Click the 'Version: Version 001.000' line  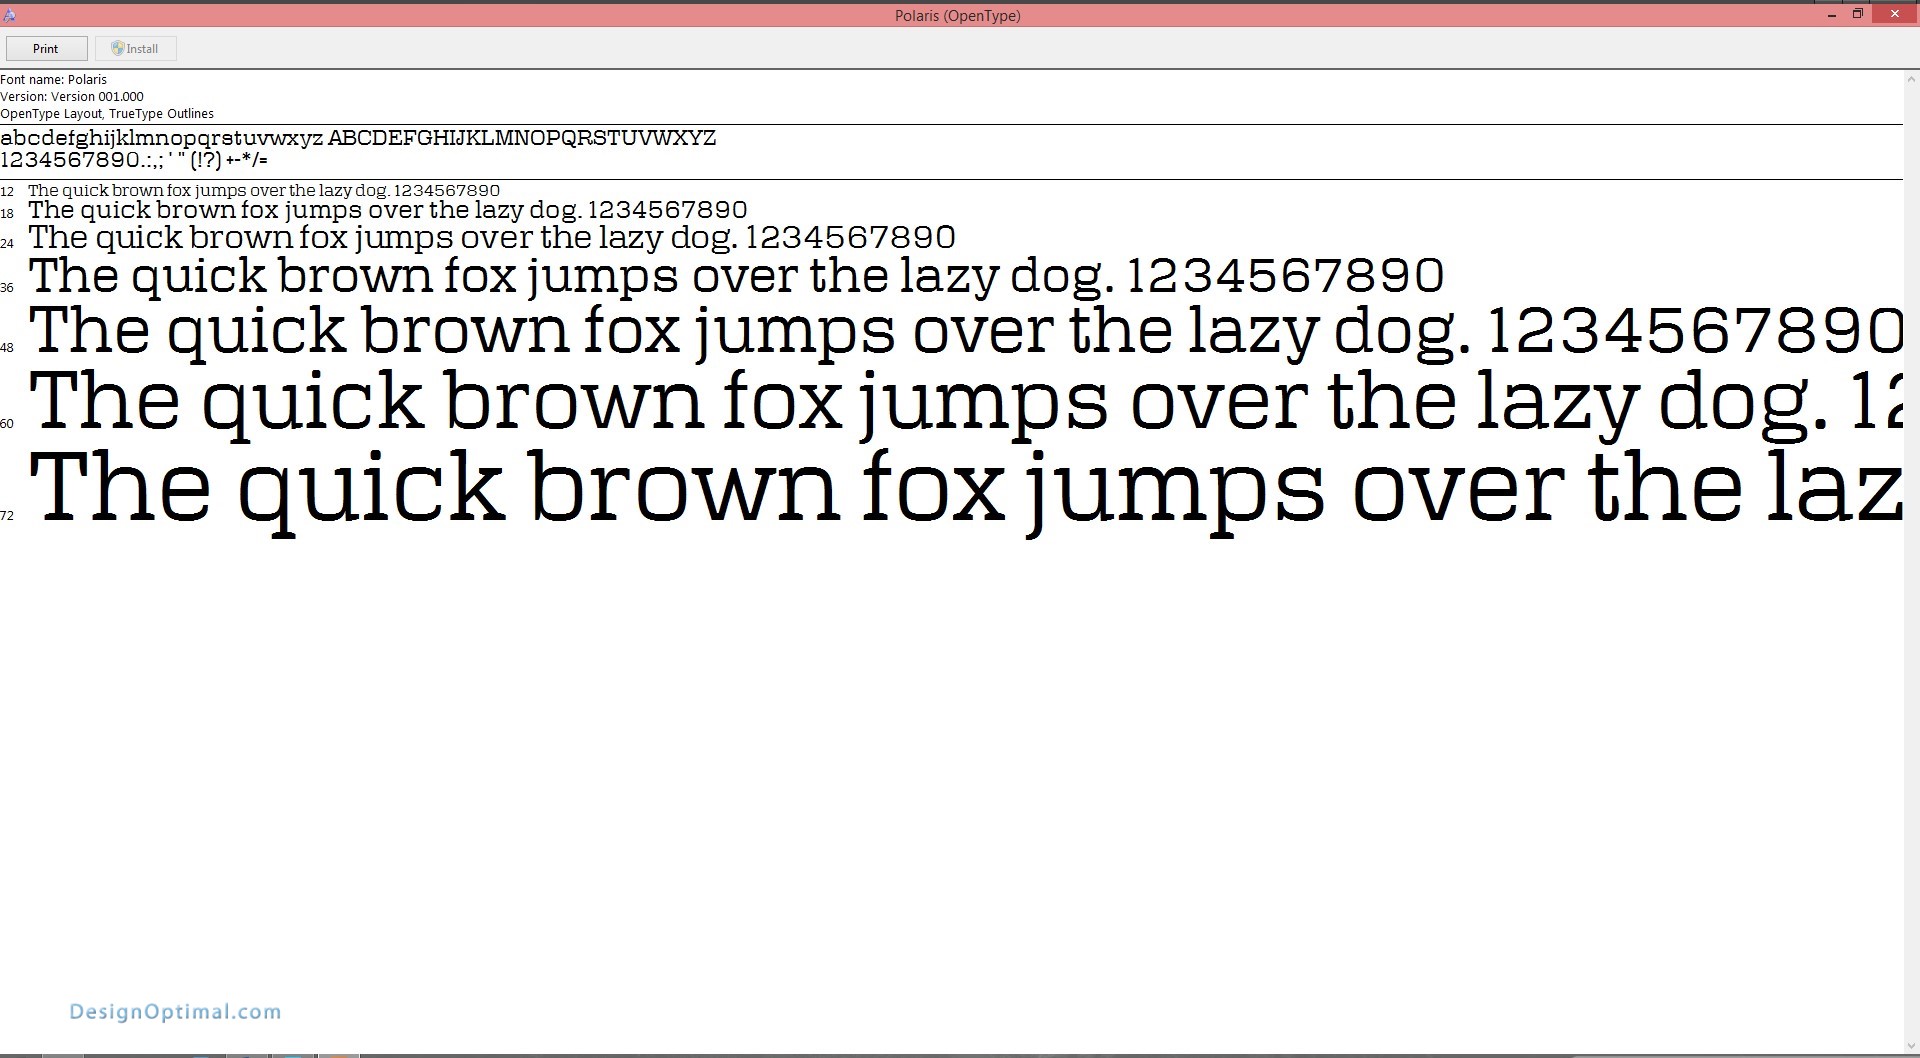tap(72, 96)
